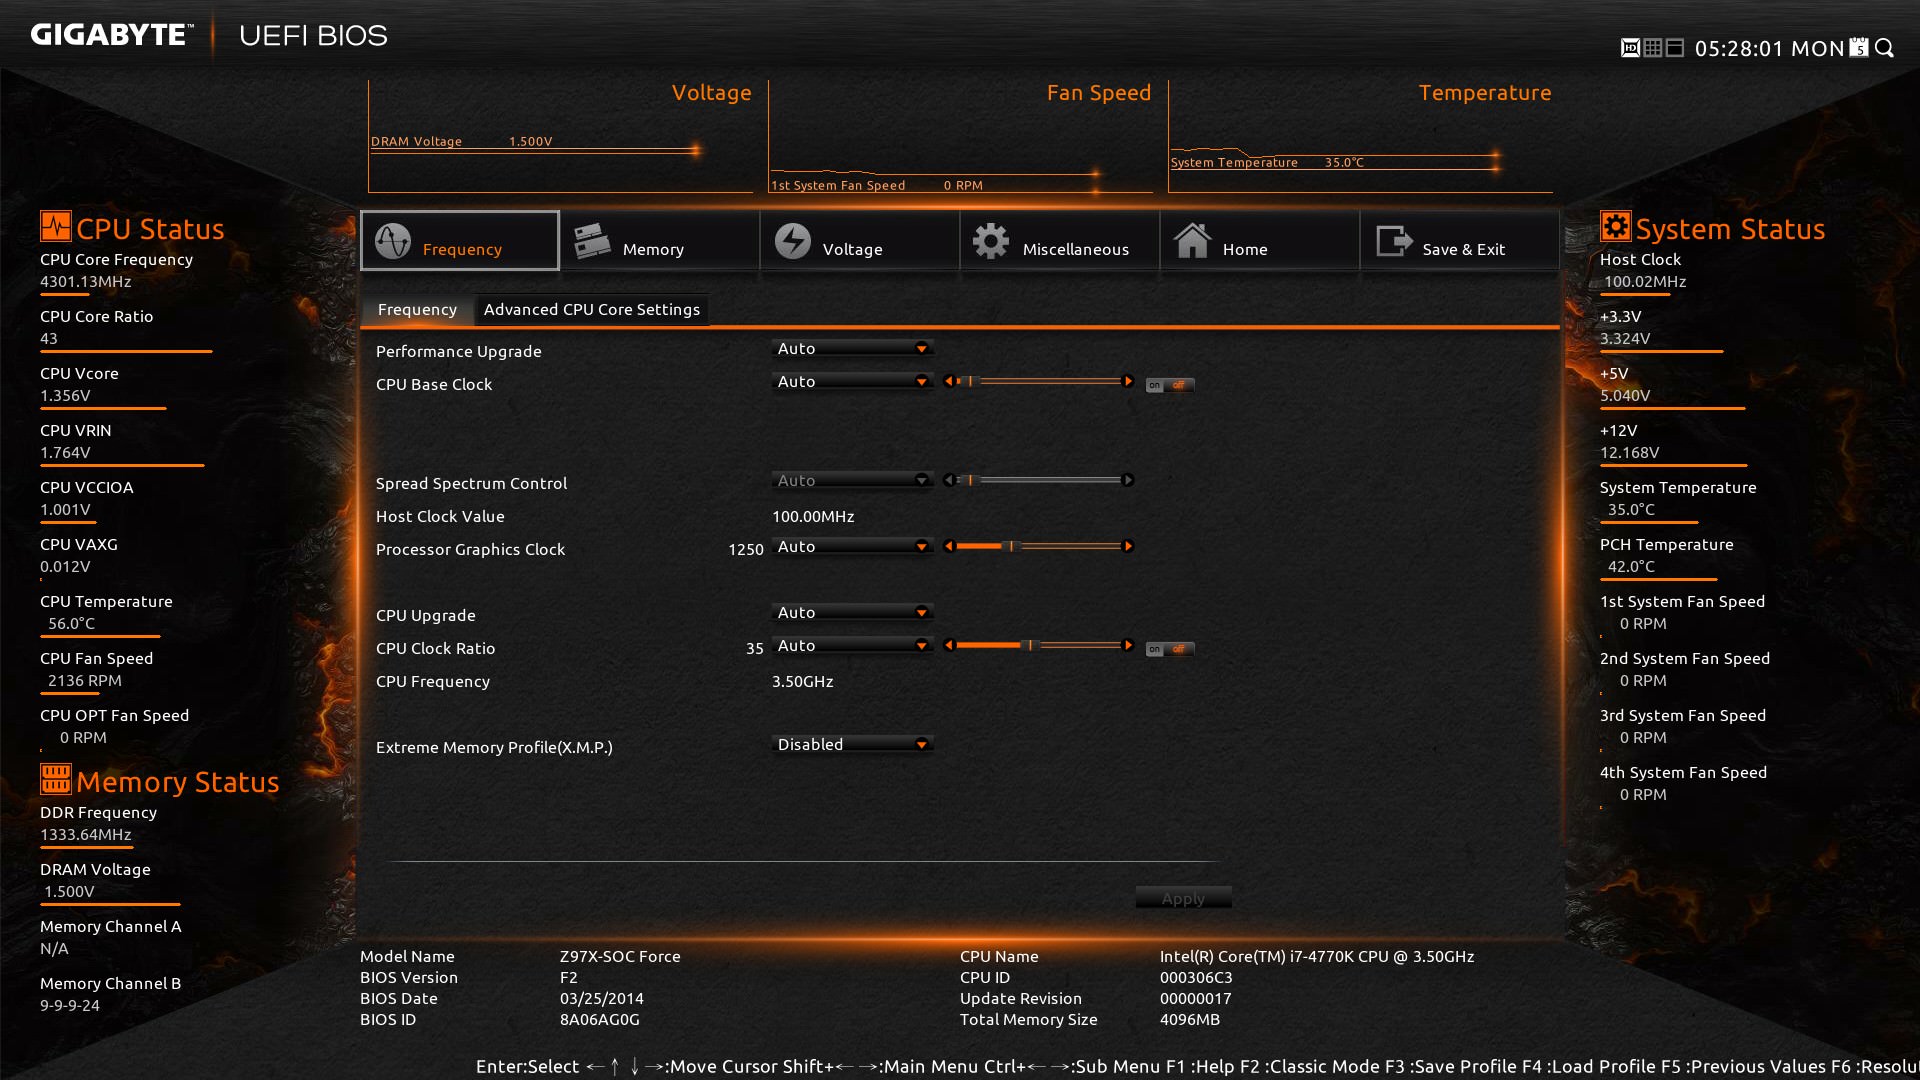Screen dimensions: 1920x1080
Task: Click the Host Clock 100.02MHz value
Action: pos(1645,281)
